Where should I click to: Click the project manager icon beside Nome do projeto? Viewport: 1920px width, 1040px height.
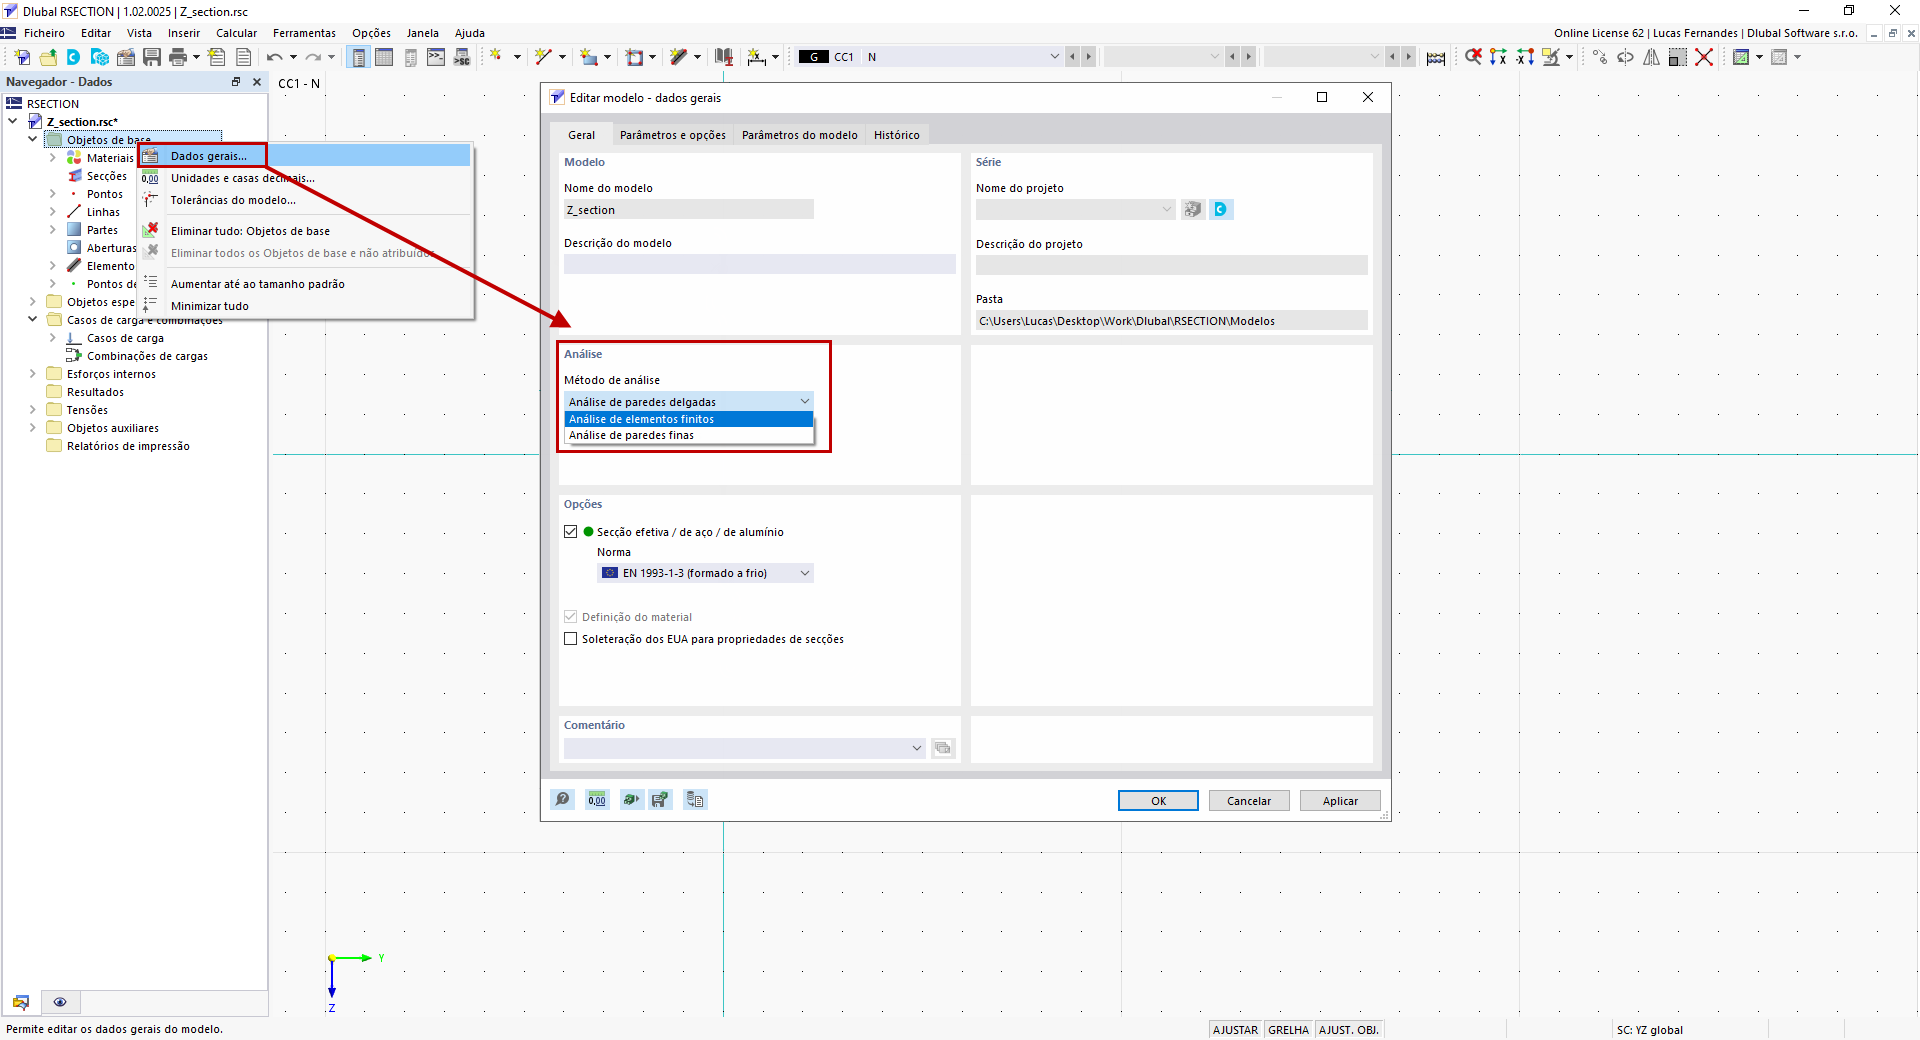(1193, 209)
